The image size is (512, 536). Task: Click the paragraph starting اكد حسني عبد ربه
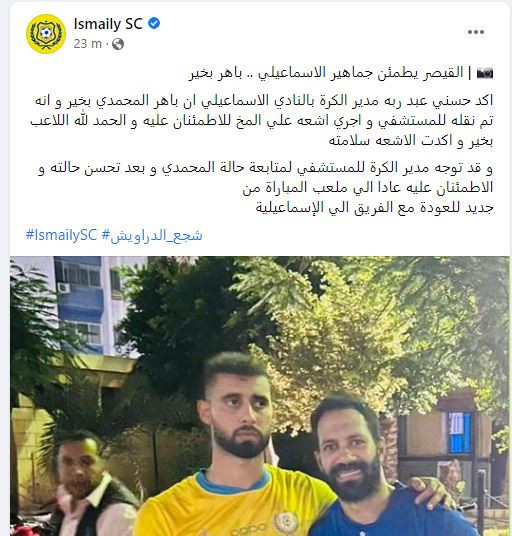coord(262,121)
